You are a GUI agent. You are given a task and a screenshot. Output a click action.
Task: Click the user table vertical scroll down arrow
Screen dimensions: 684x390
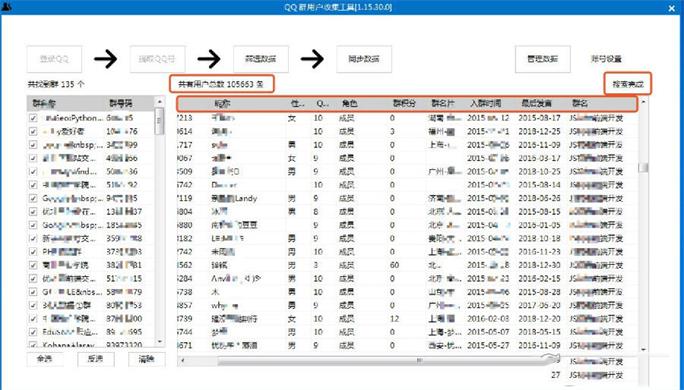pos(643,349)
